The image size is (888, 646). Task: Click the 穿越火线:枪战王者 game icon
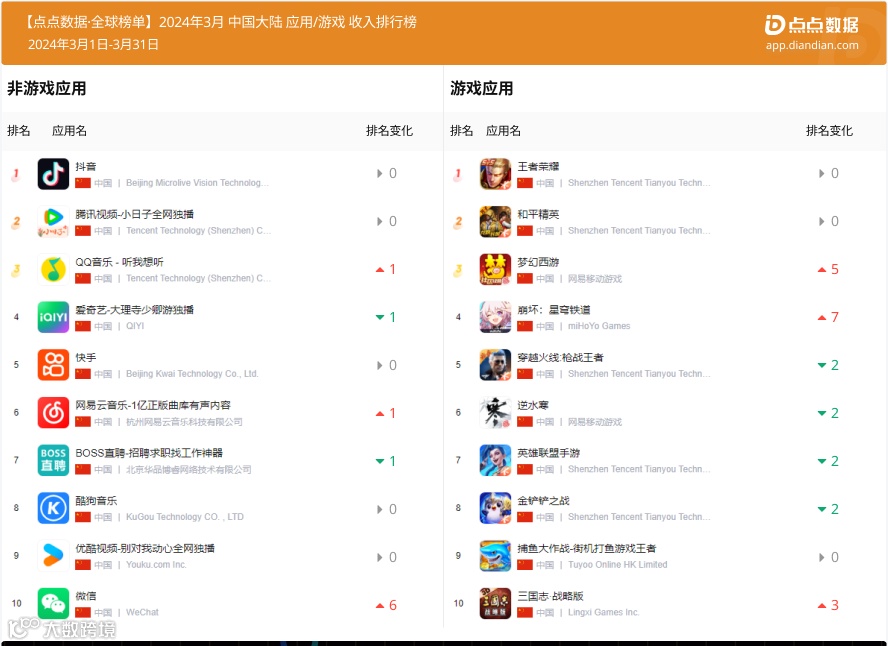495,365
